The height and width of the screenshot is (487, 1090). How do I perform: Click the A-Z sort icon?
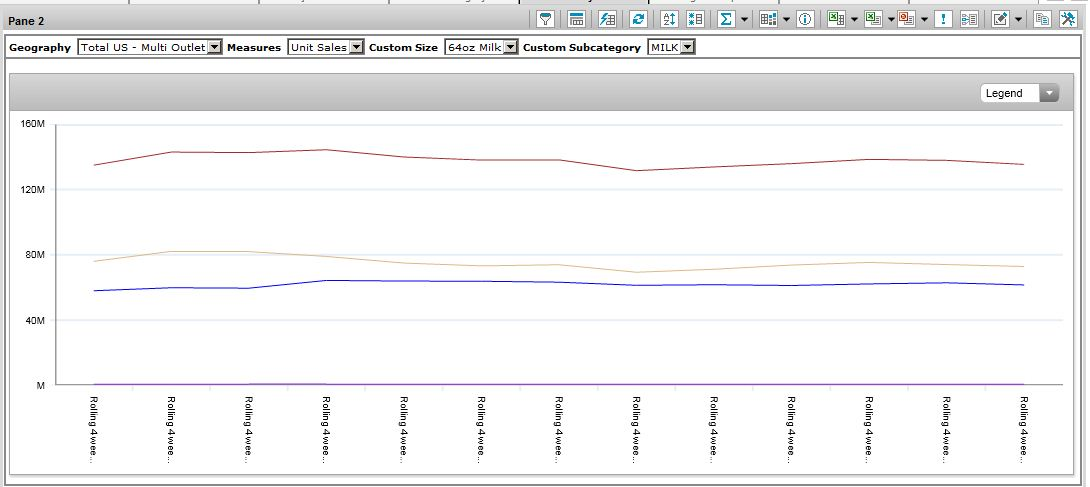coord(670,20)
